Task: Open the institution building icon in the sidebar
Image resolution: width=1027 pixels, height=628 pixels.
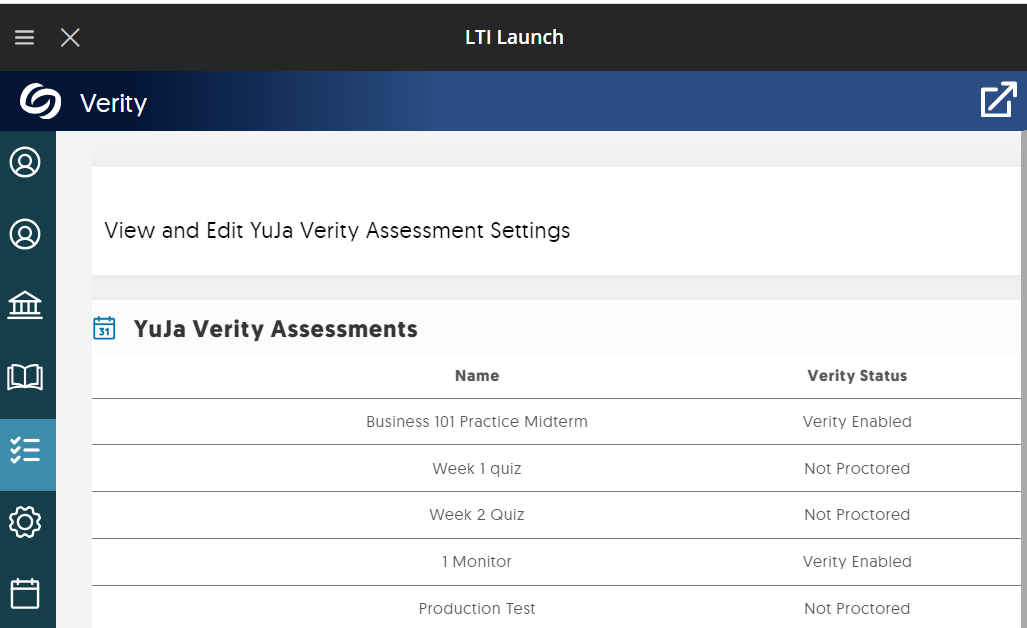Action: [x=25, y=305]
